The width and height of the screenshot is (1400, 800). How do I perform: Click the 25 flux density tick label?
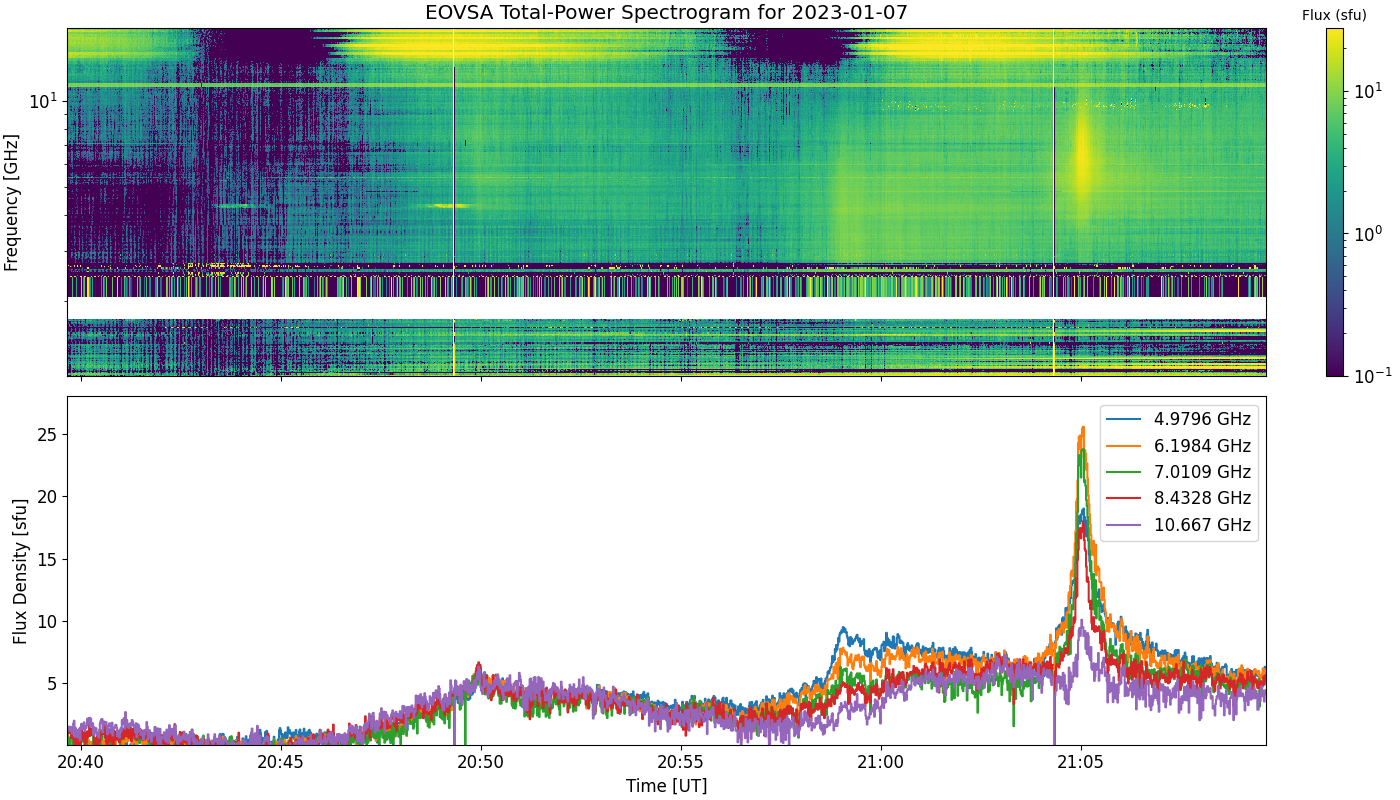[46, 435]
